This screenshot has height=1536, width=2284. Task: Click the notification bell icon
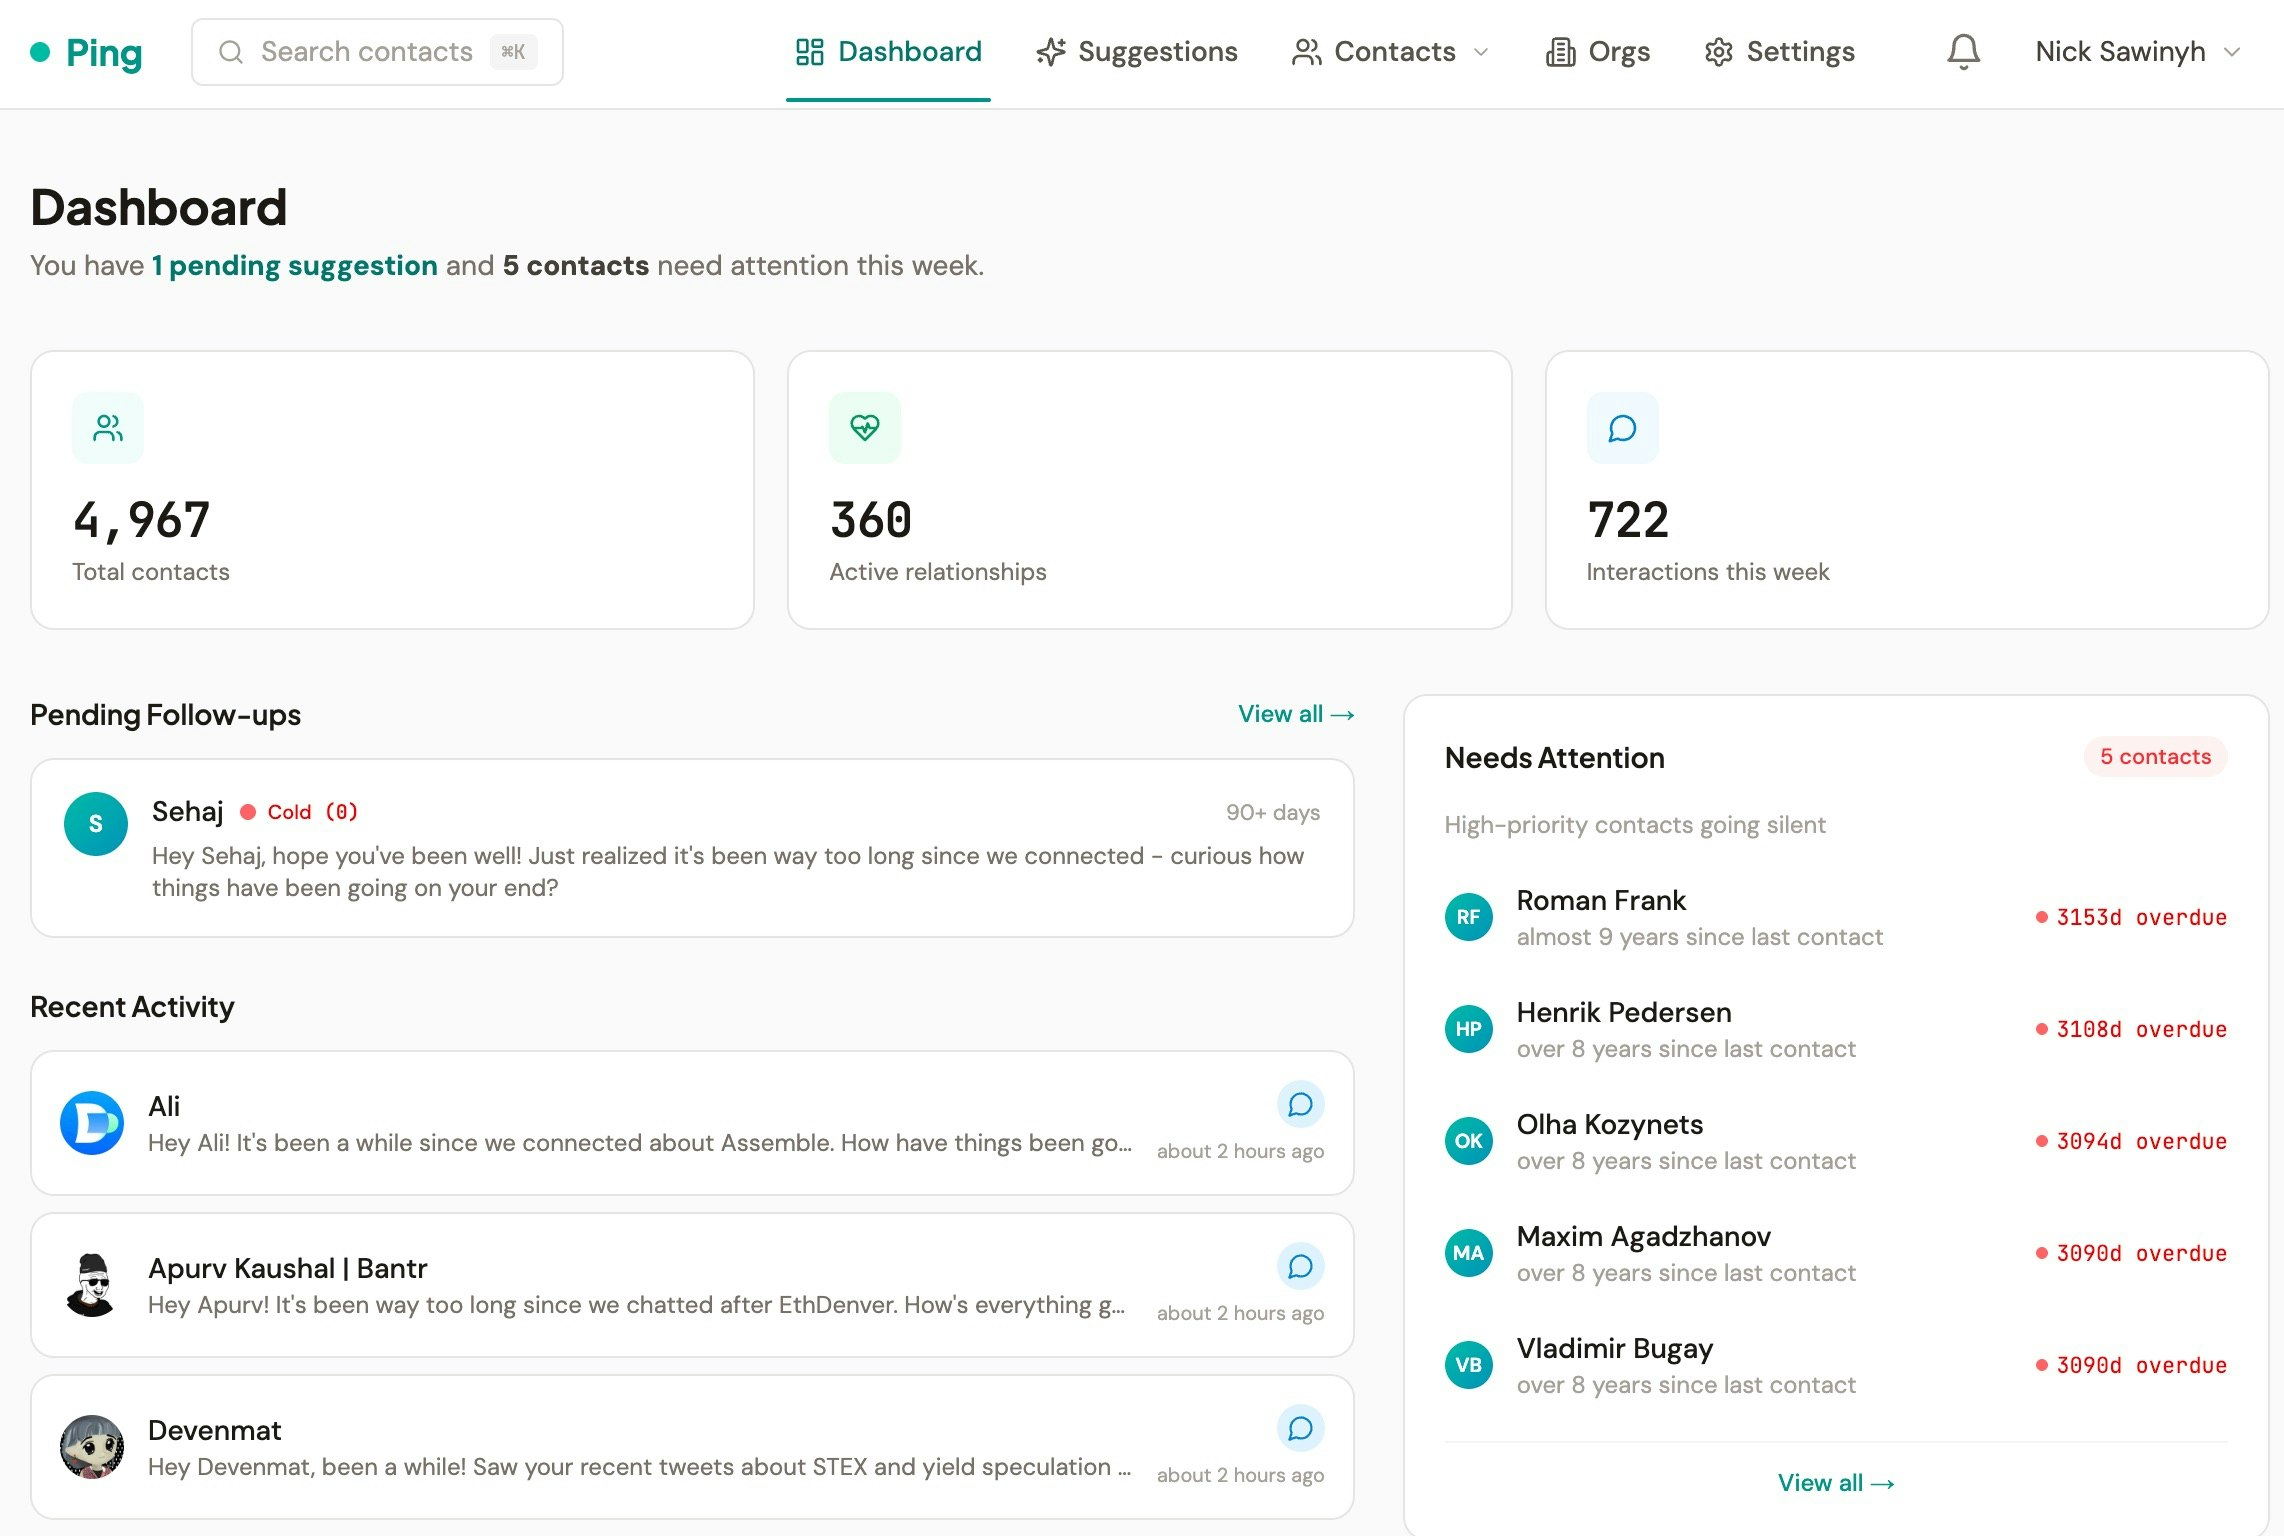[x=1963, y=52]
